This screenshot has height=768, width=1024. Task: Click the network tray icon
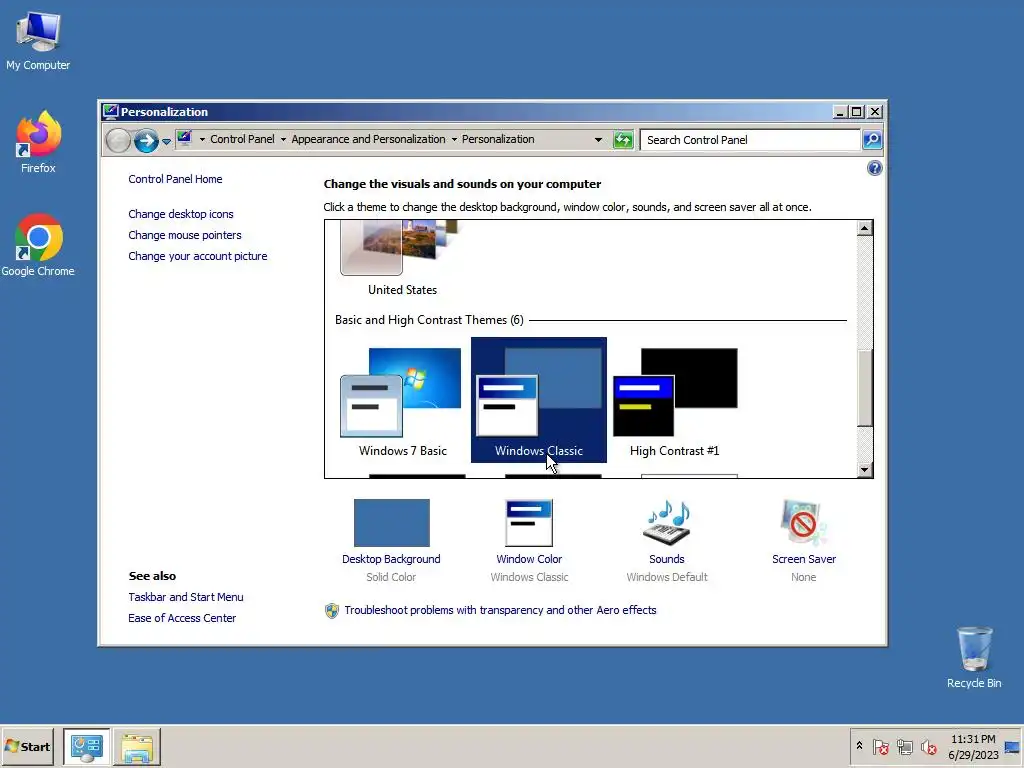point(904,746)
